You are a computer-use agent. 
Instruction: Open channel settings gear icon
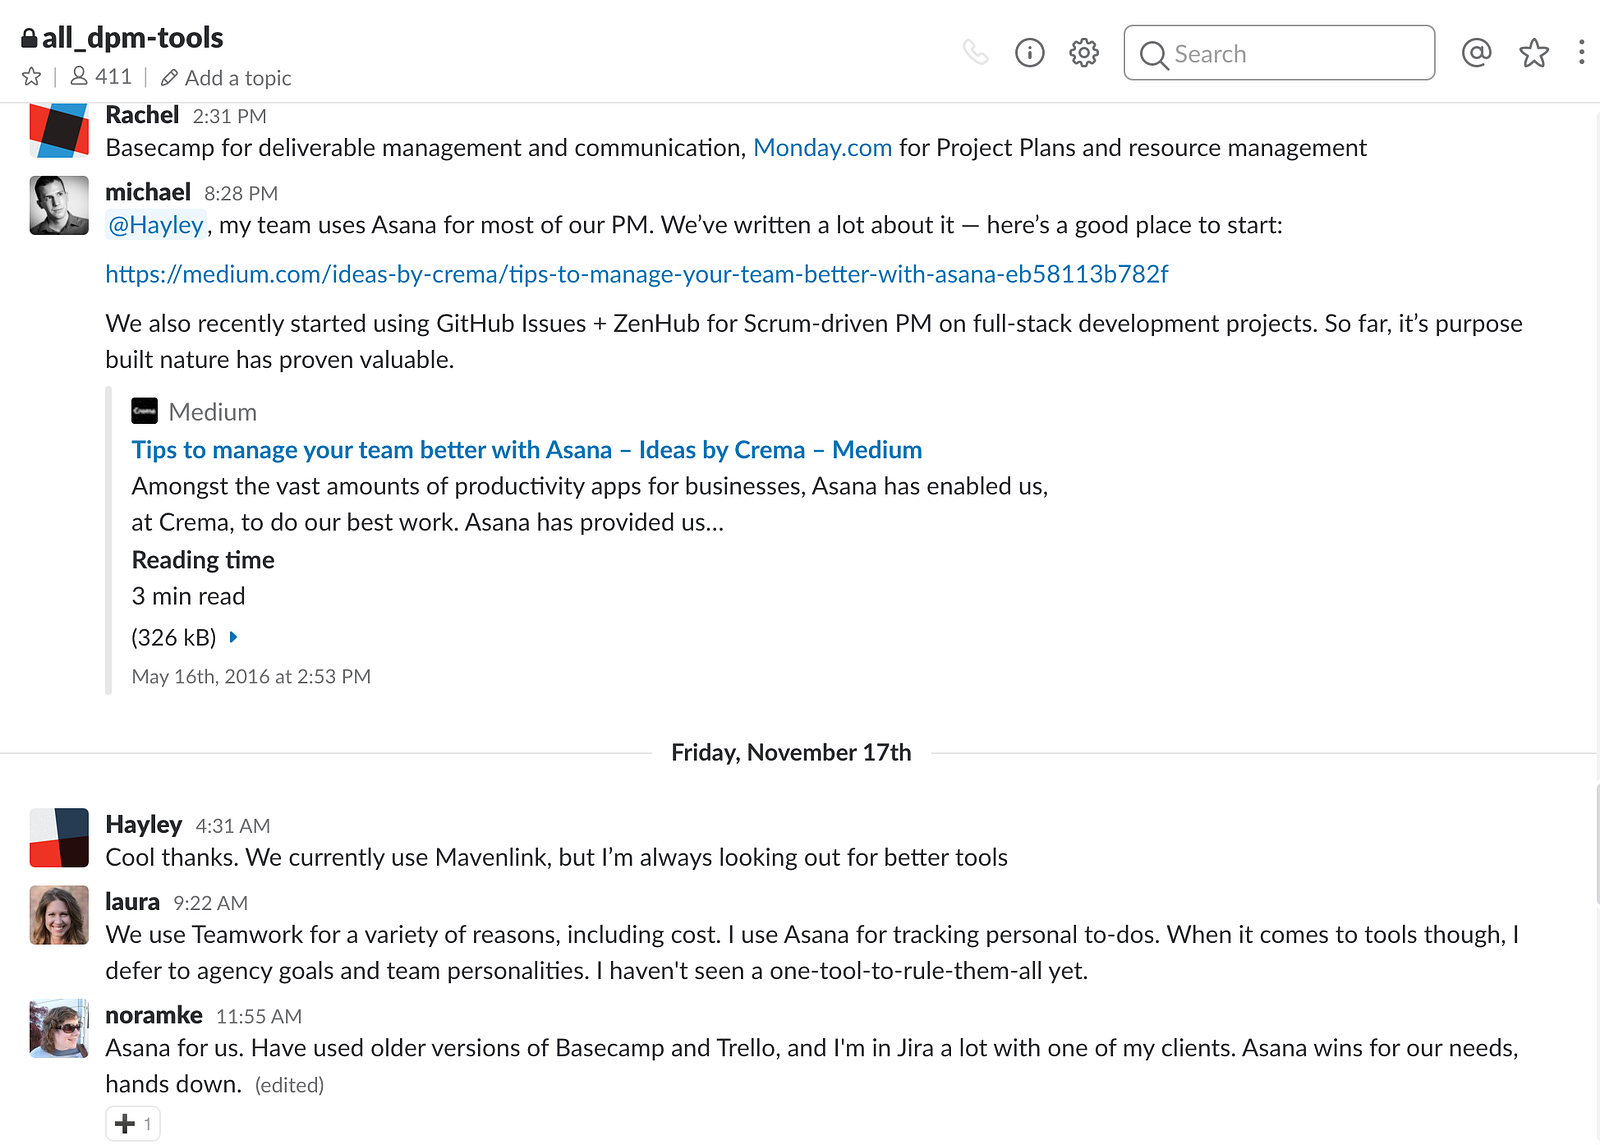point(1084,52)
